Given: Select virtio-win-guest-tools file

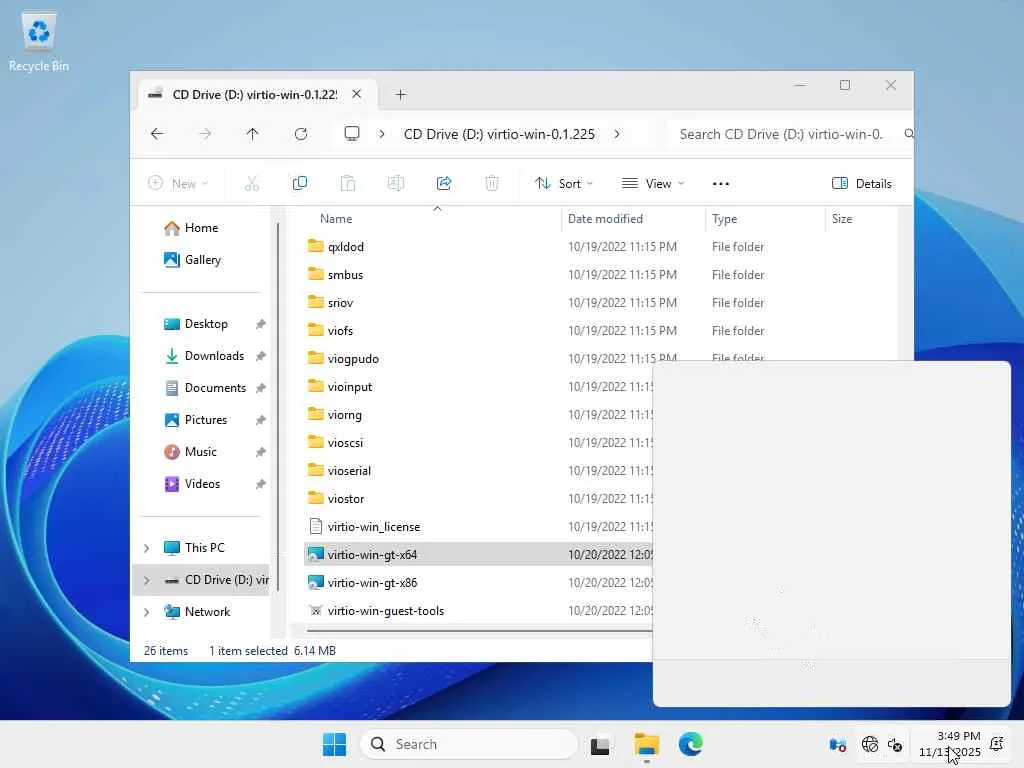Looking at the screenshot, I should [x=385, y=611].
